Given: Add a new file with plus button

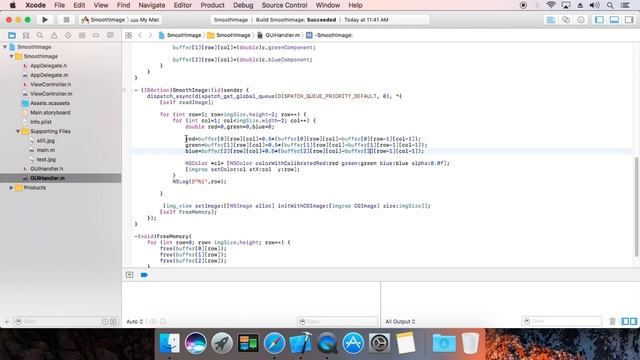Looking at the screenshot, I should pos(6,322).
